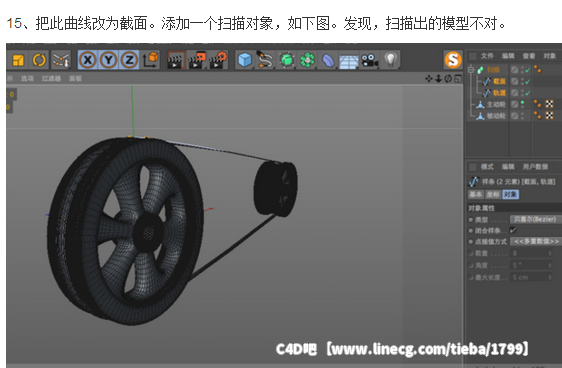Open the array/modeling objects green icon
The width and height of the screenshot is (562, 368).
[x=307, y=60]
